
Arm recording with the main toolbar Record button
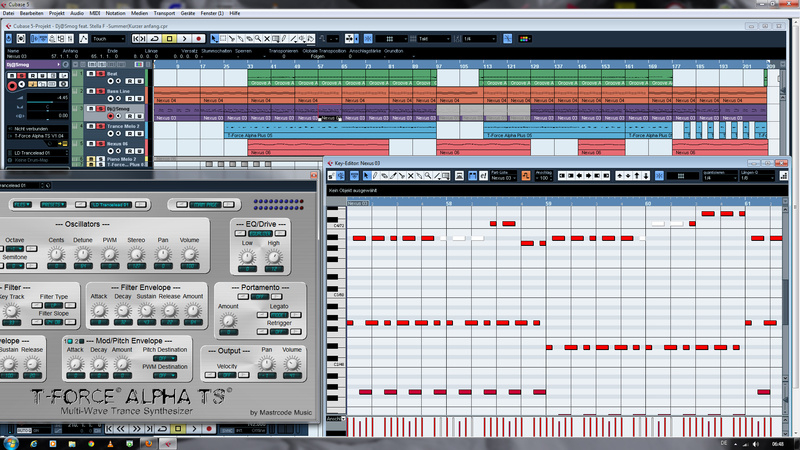pyautogui.click(x=198, y=39)
